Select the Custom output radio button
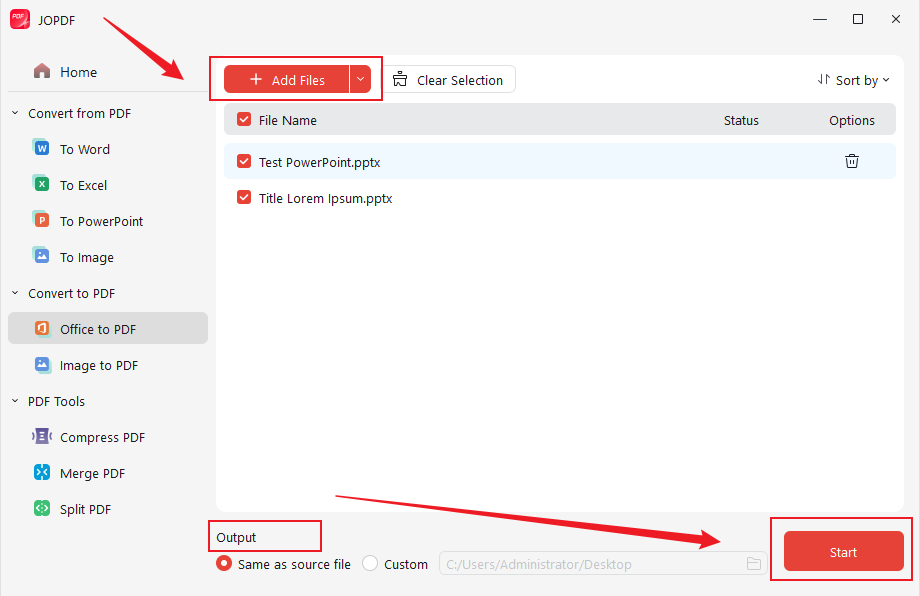 click(x=369, y=563)
